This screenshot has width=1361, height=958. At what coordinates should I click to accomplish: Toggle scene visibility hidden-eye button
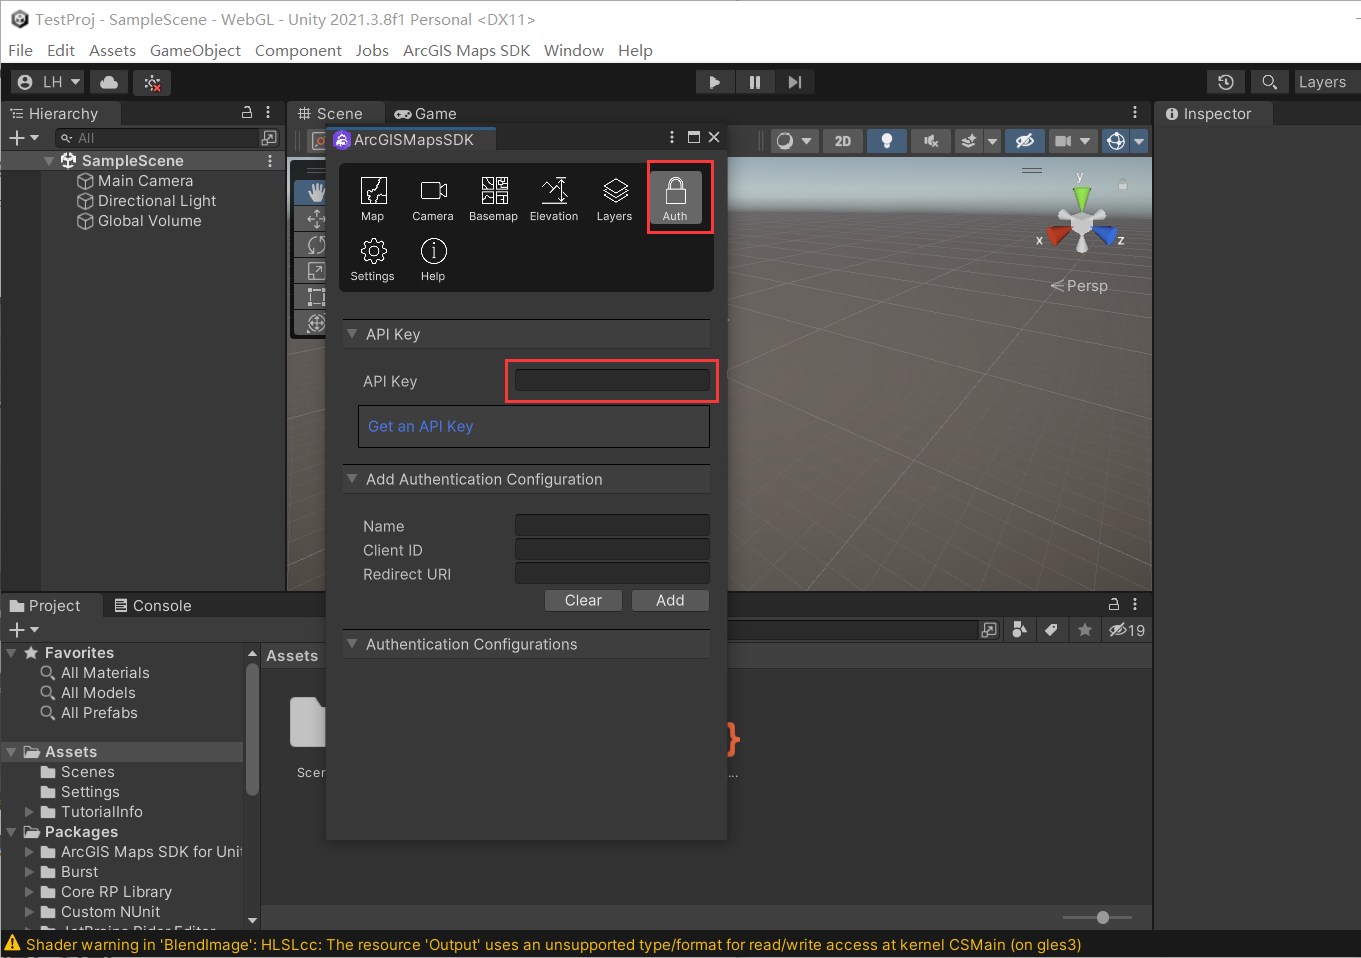[1024, 141]
